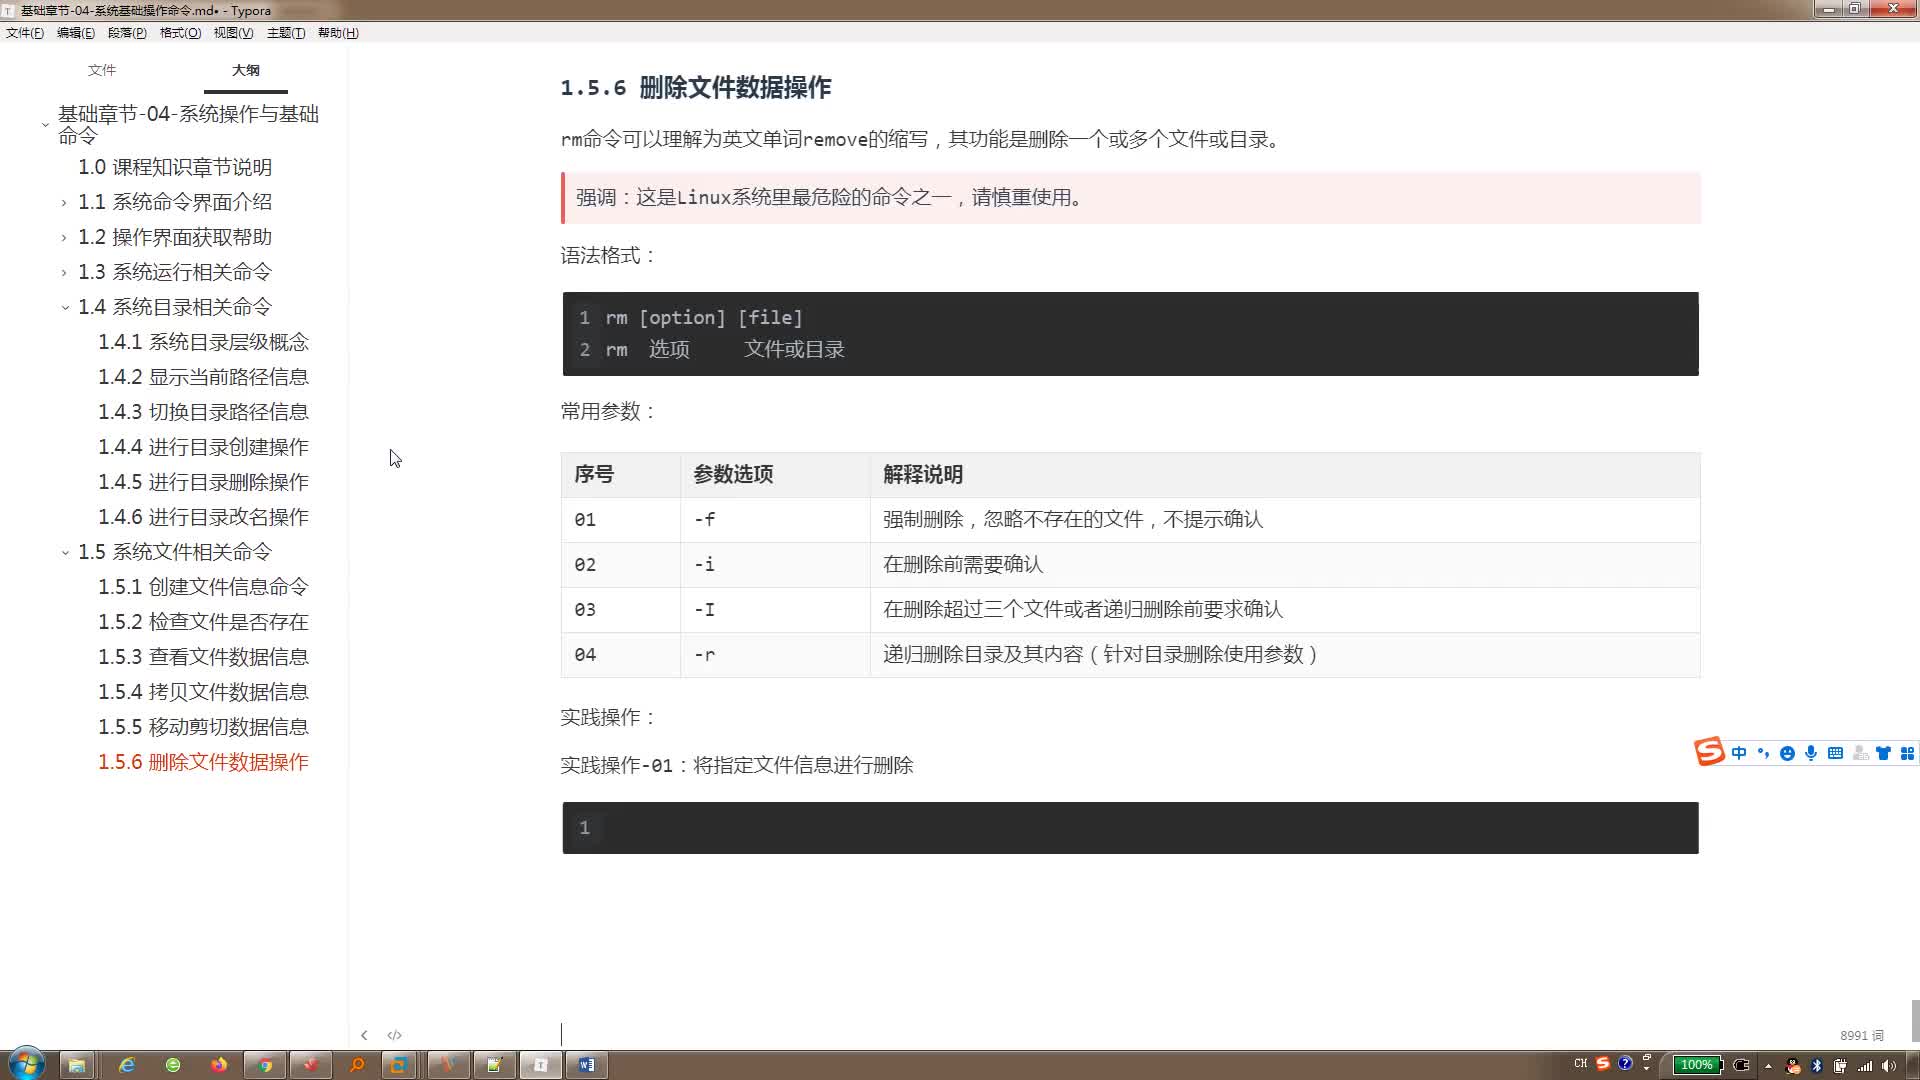Open network signal tray icon
This screenshot has width=1920, height=1080.
1865,1065
